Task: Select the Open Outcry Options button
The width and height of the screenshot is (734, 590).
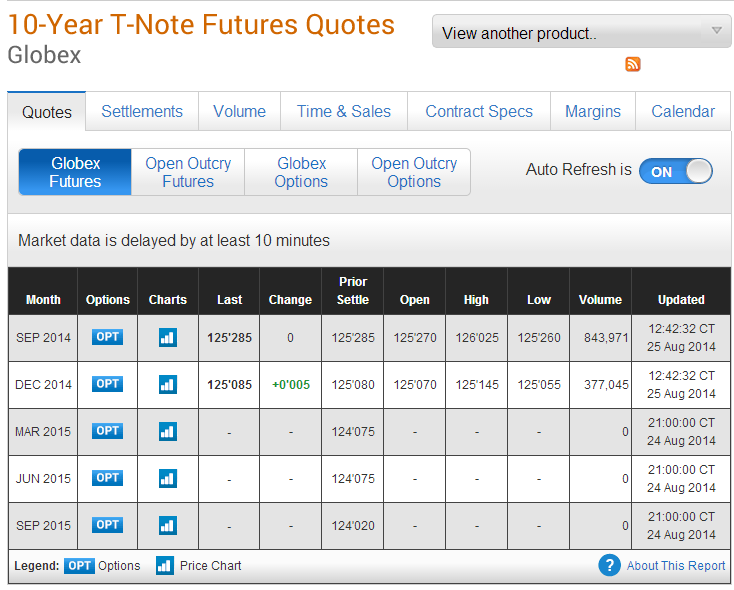Action: 414,172
